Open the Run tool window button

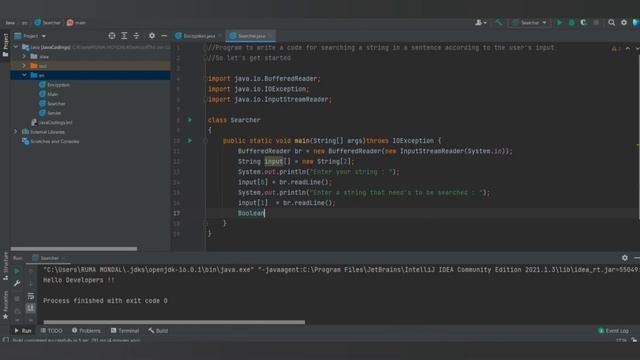[23, 331]
